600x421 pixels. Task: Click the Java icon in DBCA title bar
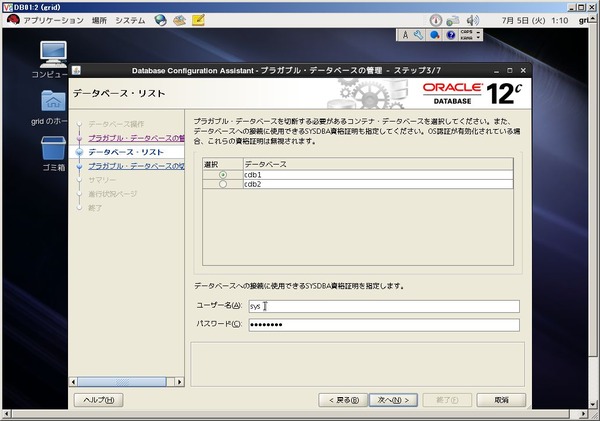76,70
